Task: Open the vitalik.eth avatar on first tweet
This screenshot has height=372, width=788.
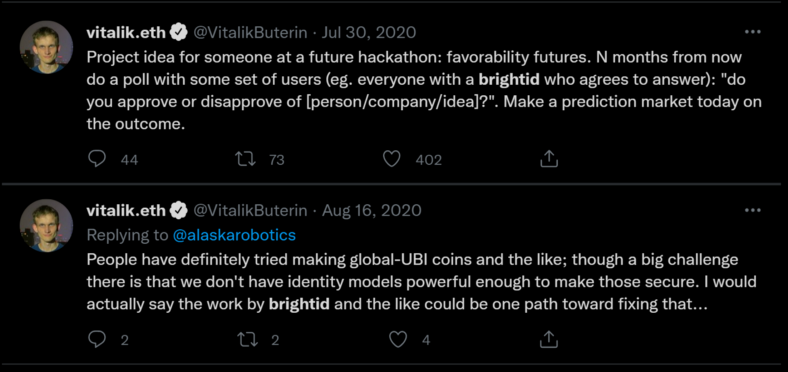Action: coord(46,48)
